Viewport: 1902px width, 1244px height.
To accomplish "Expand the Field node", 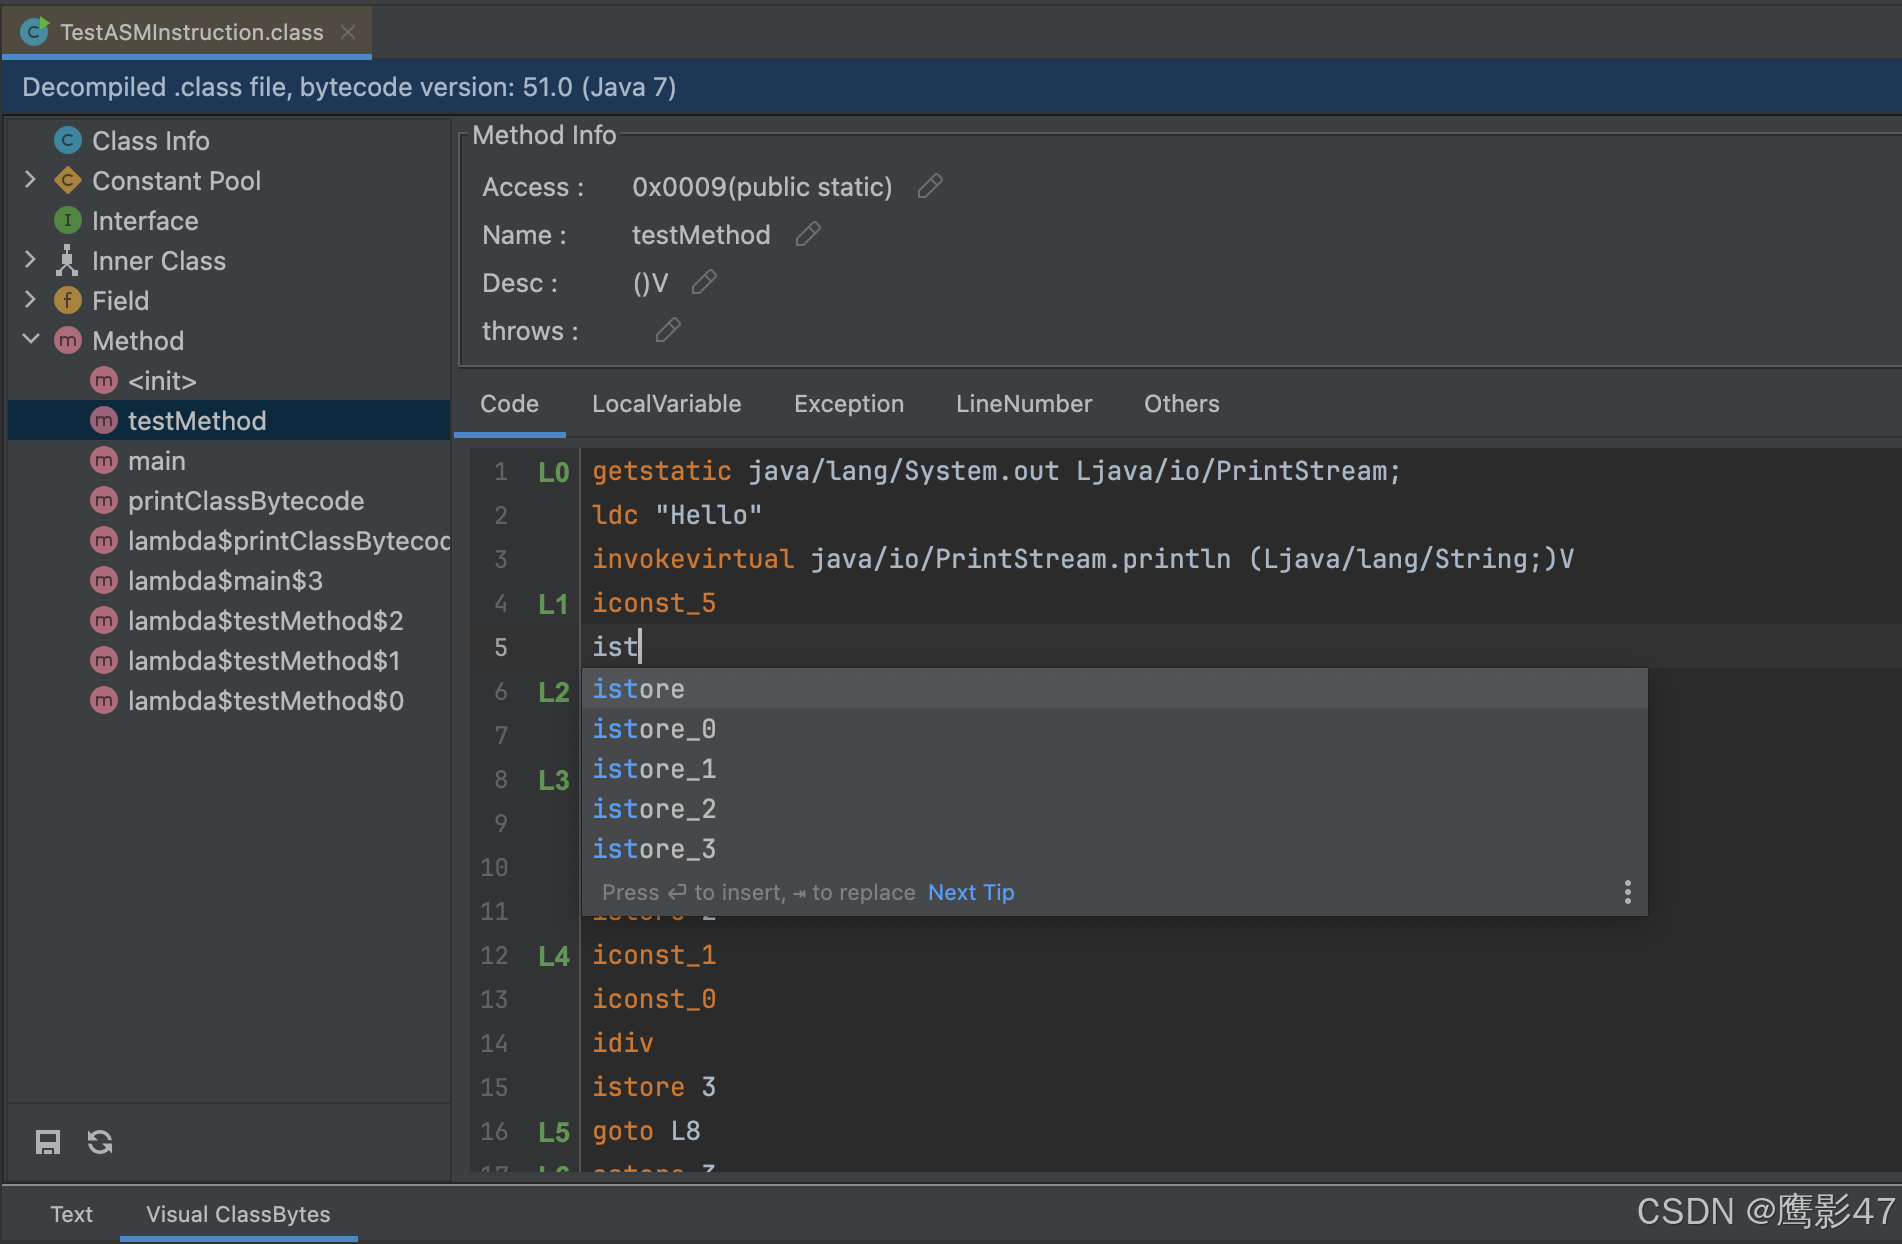I will point(31,300).
